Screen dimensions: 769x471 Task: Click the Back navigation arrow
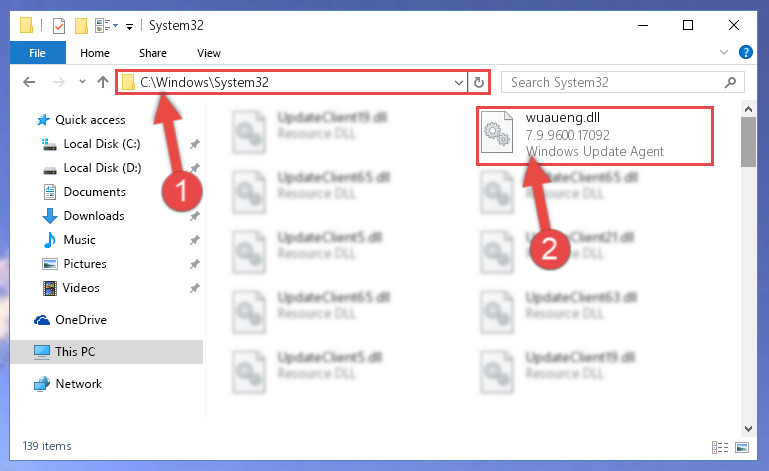click(x=29, y=82)
